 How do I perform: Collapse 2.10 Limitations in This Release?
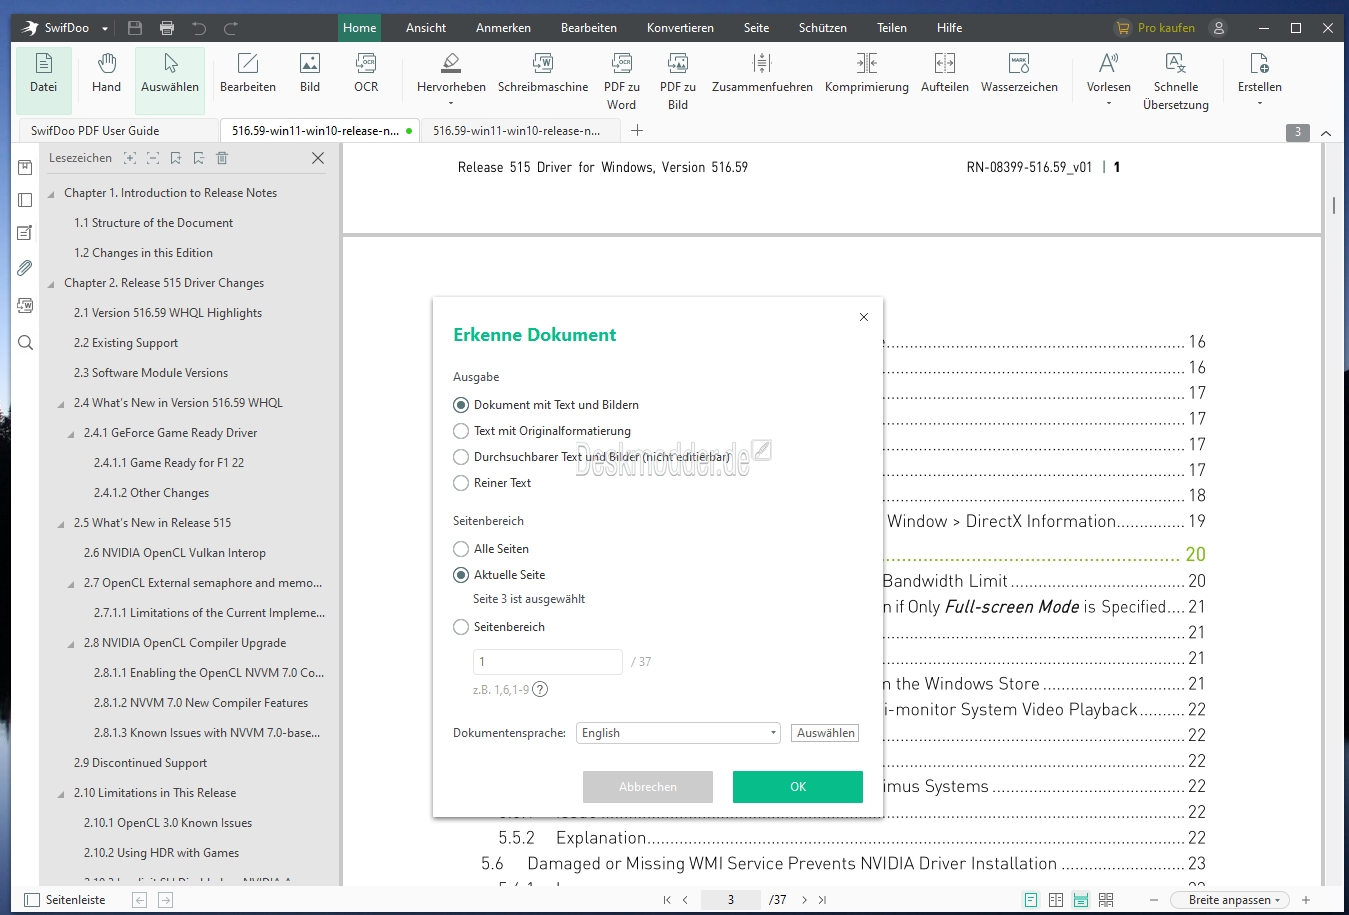click(61, 794)
